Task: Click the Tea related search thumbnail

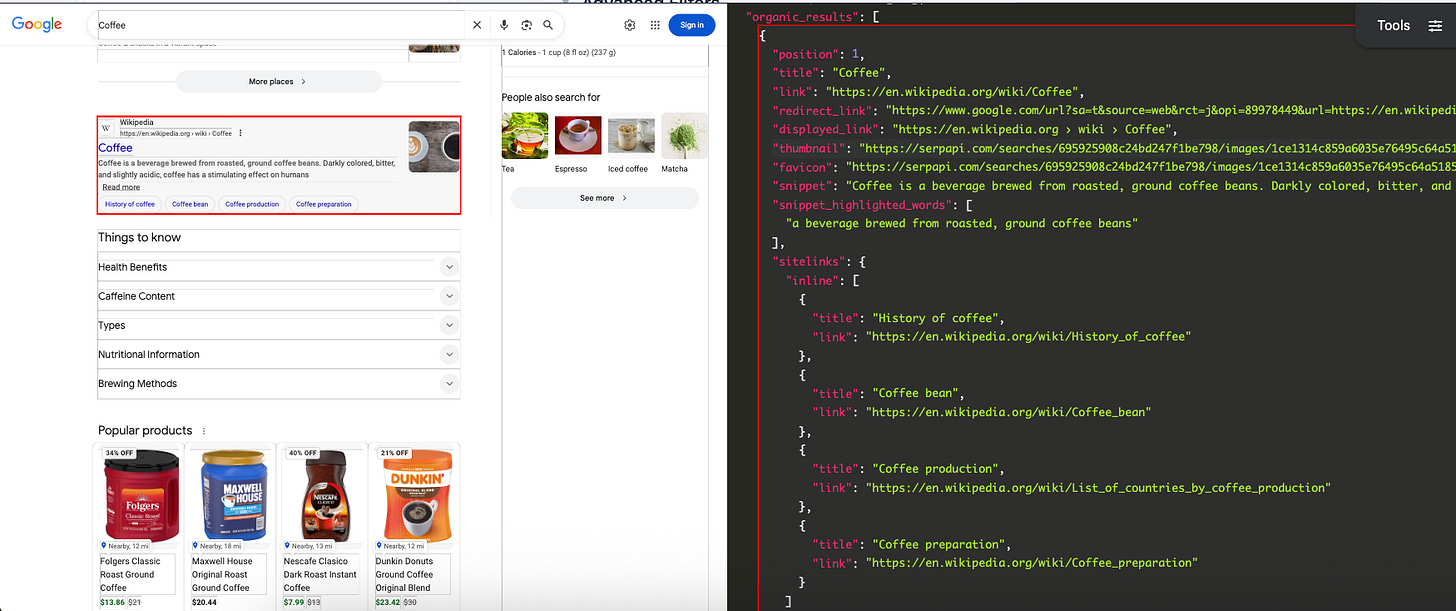Action: point(525,136)
